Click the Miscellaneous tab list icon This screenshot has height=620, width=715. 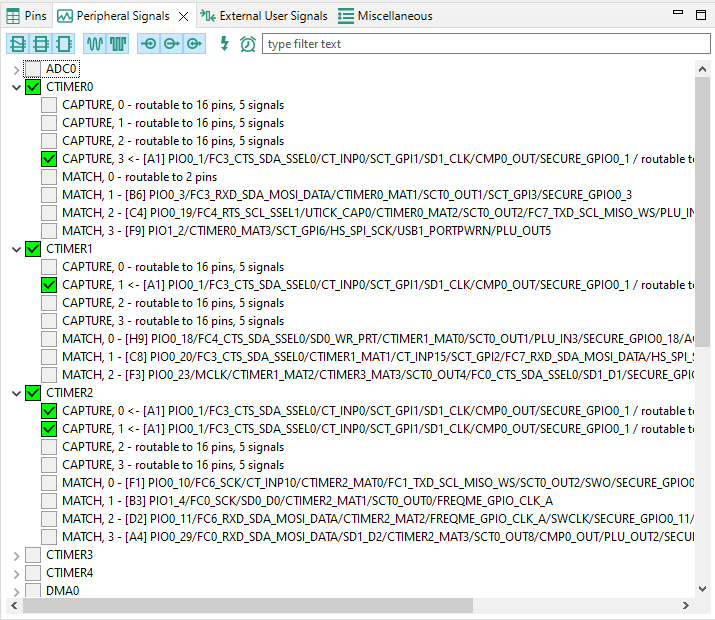[346, 16]
